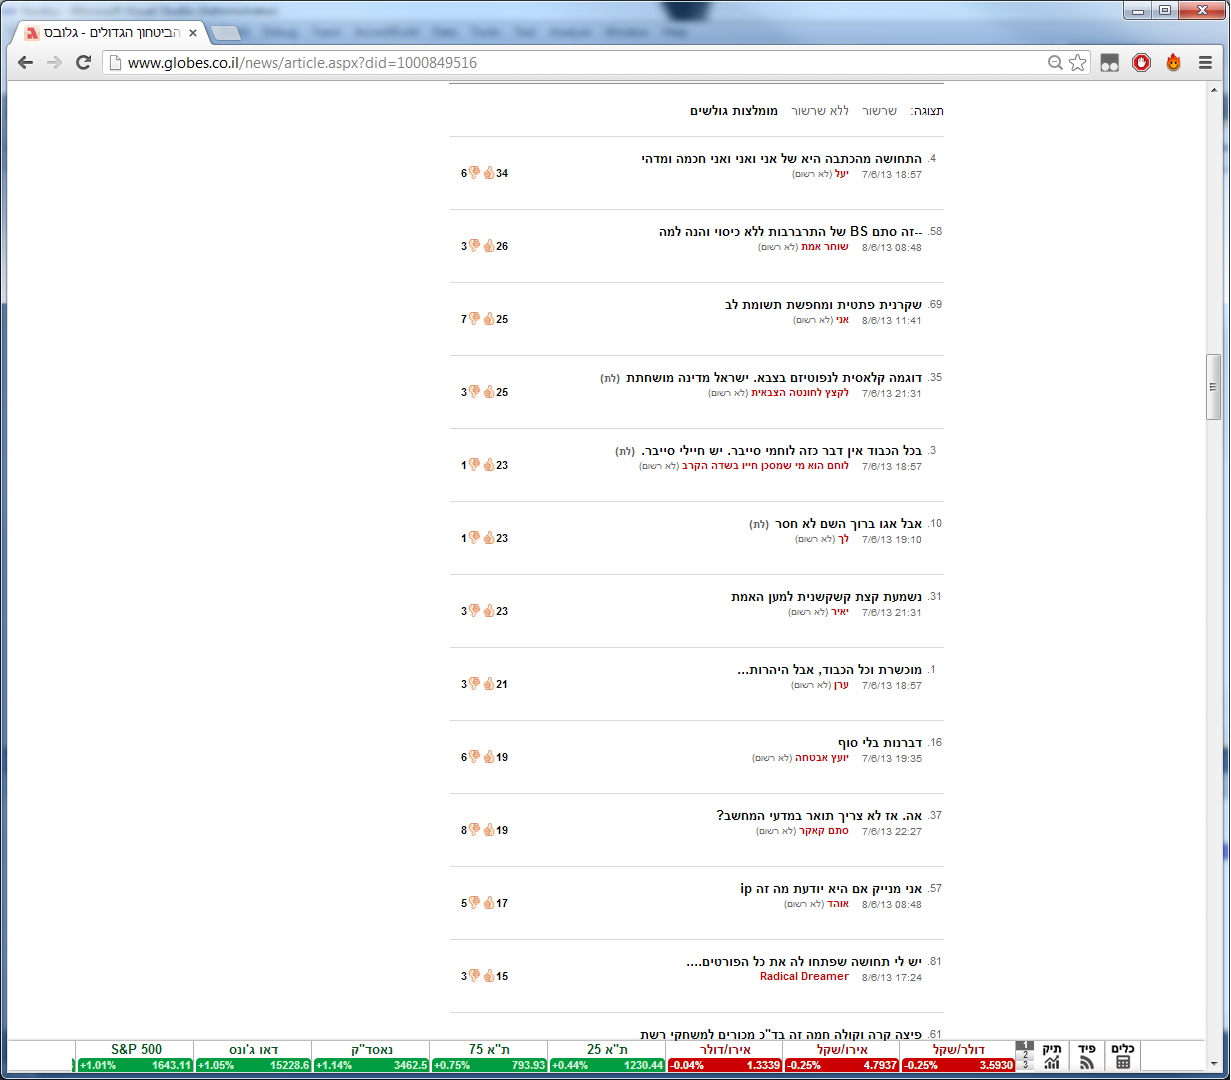Click thumbs-down on comment number 58
Viewport: 1231px width, 1080px height.
click(475, 246)
